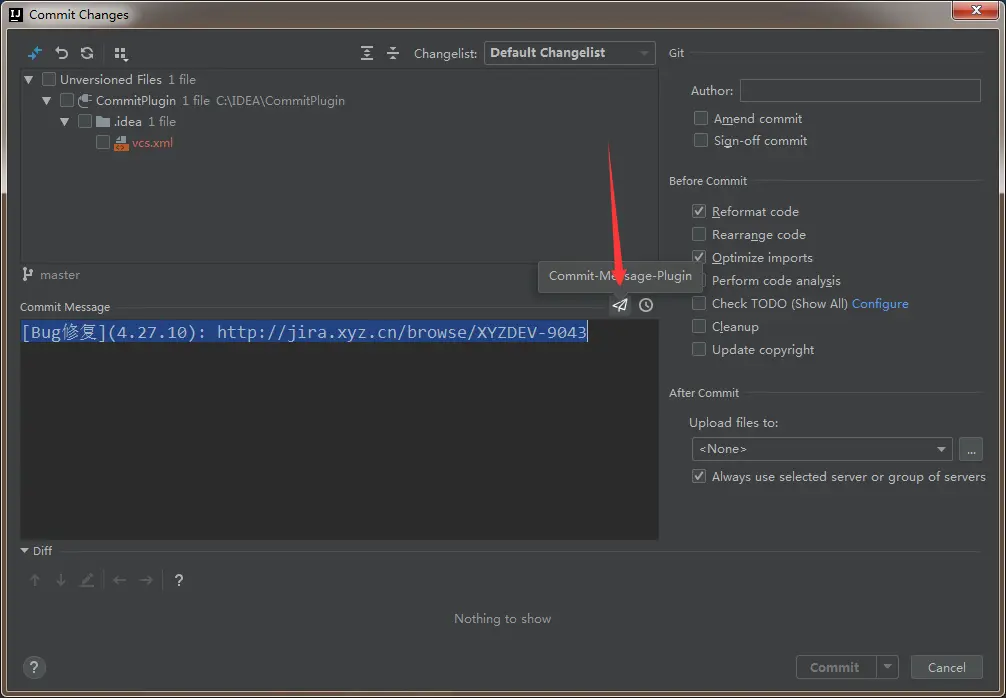Click in the Author input field
This screenshot has width=1006, height=698.
(860, 91)
